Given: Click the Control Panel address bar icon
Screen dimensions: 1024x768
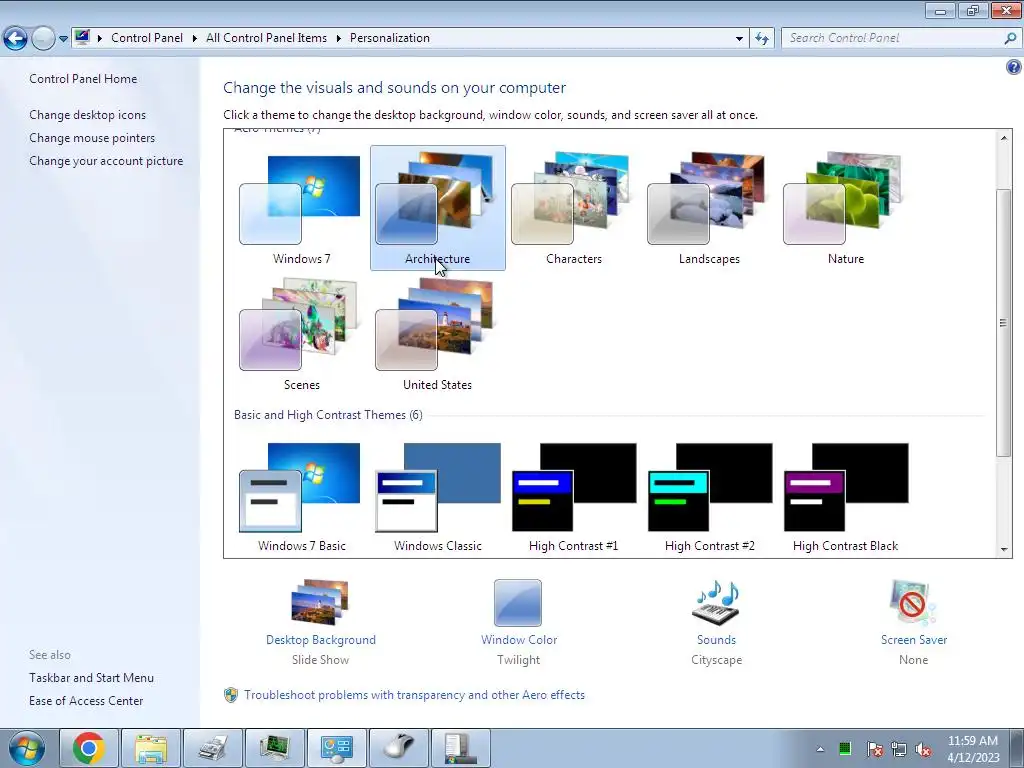Looking at the screenshot, I should (x=82, y=38).
